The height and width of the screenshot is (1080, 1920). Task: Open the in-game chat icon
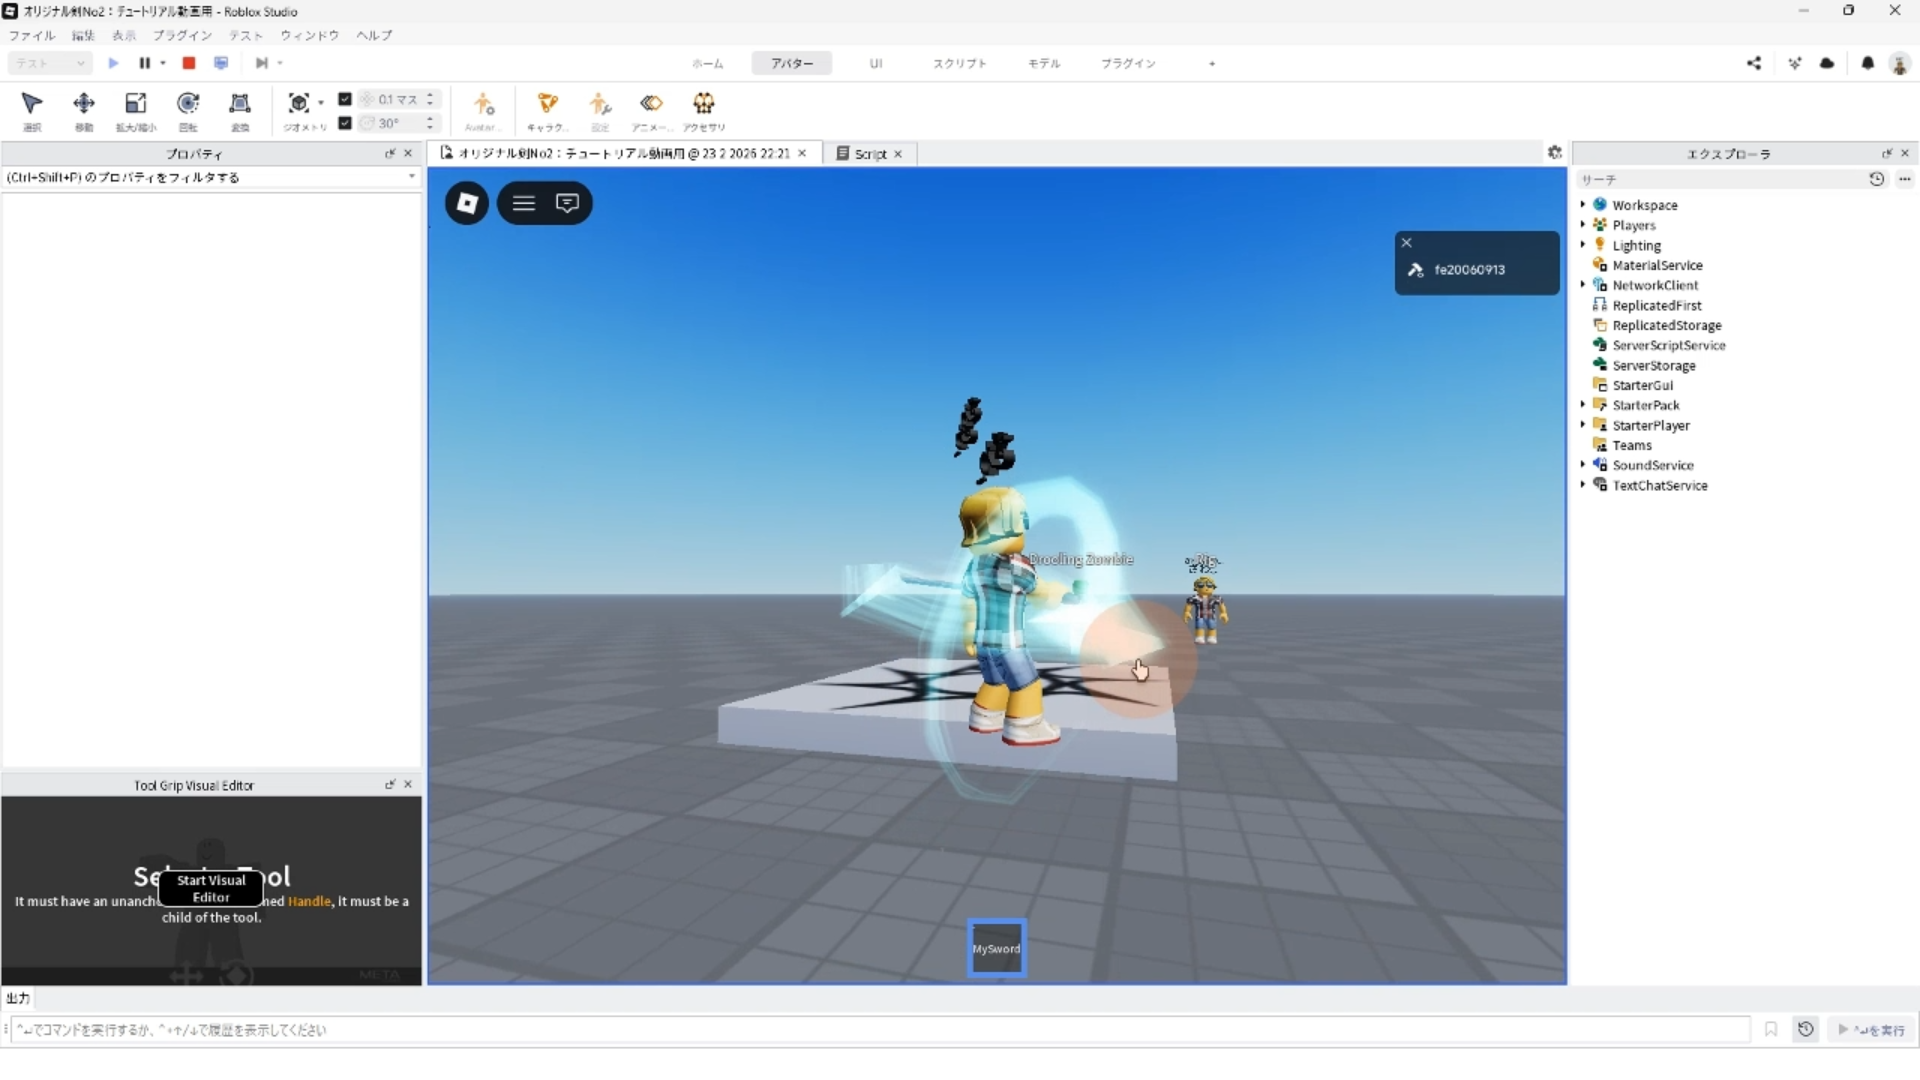pos(567,203)
